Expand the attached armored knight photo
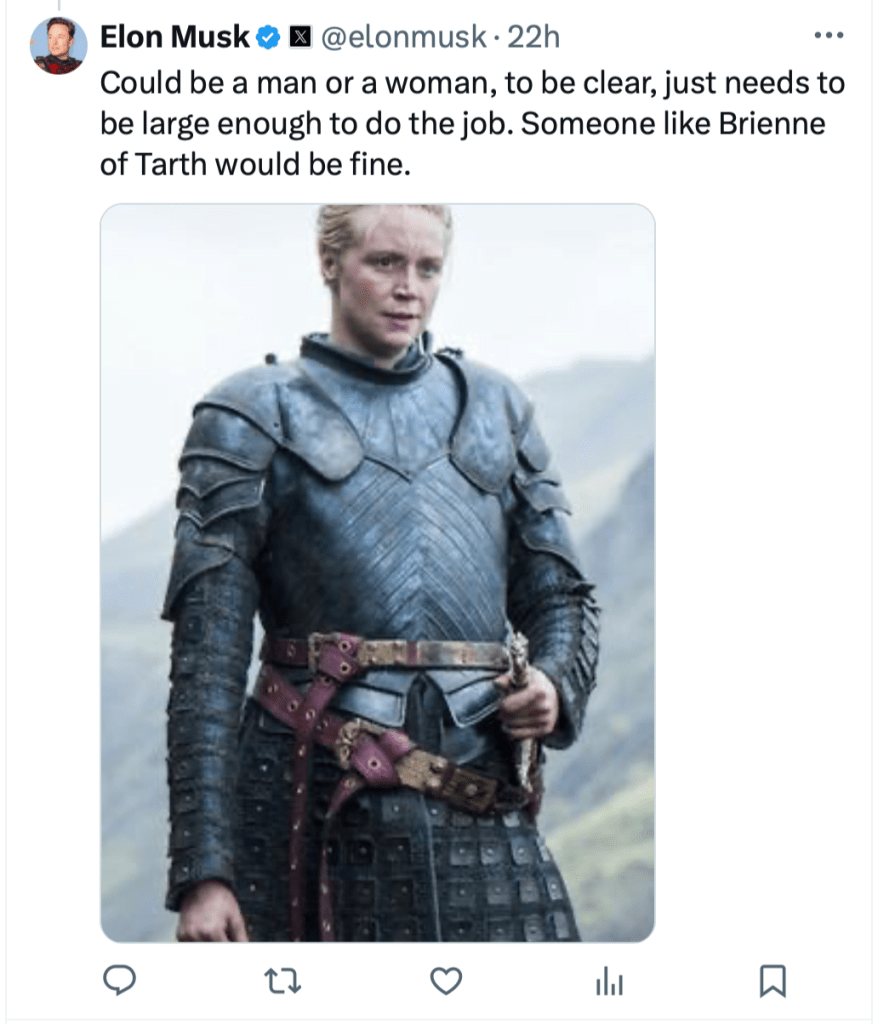This screenshot has width=878, height=1024. coord(377,572)
